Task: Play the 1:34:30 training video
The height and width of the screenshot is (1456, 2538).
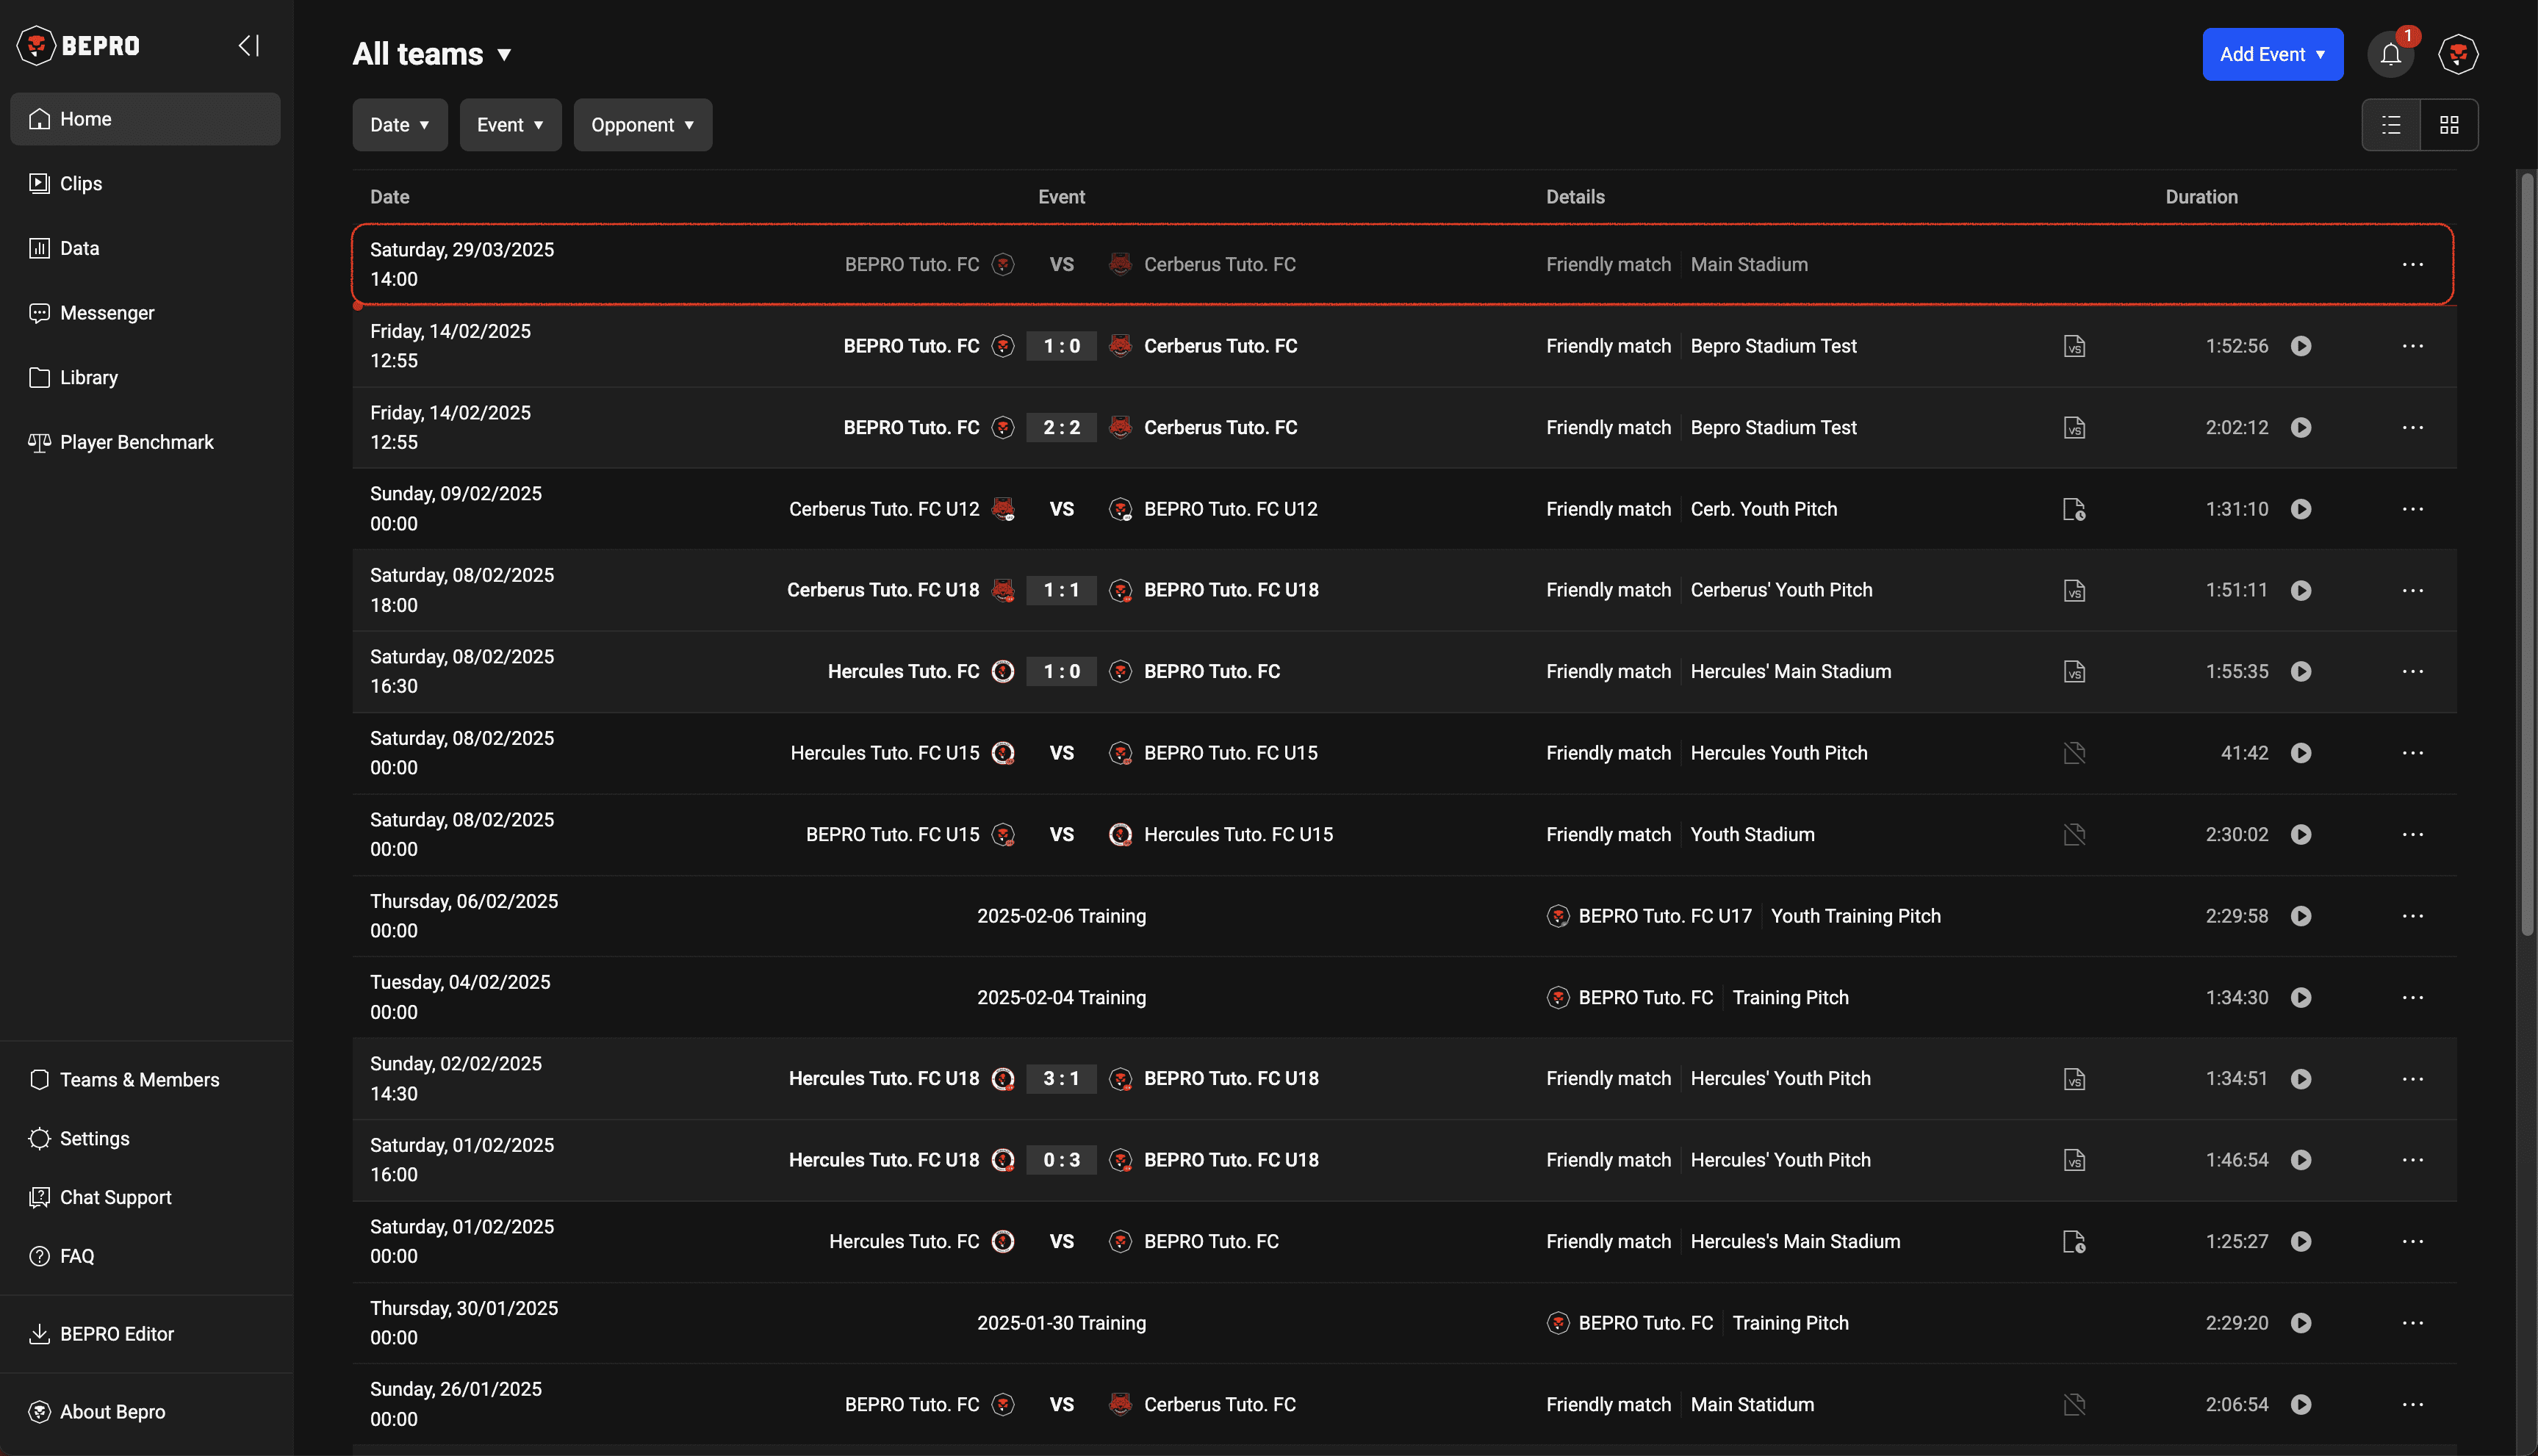Action: point(2301,998)
